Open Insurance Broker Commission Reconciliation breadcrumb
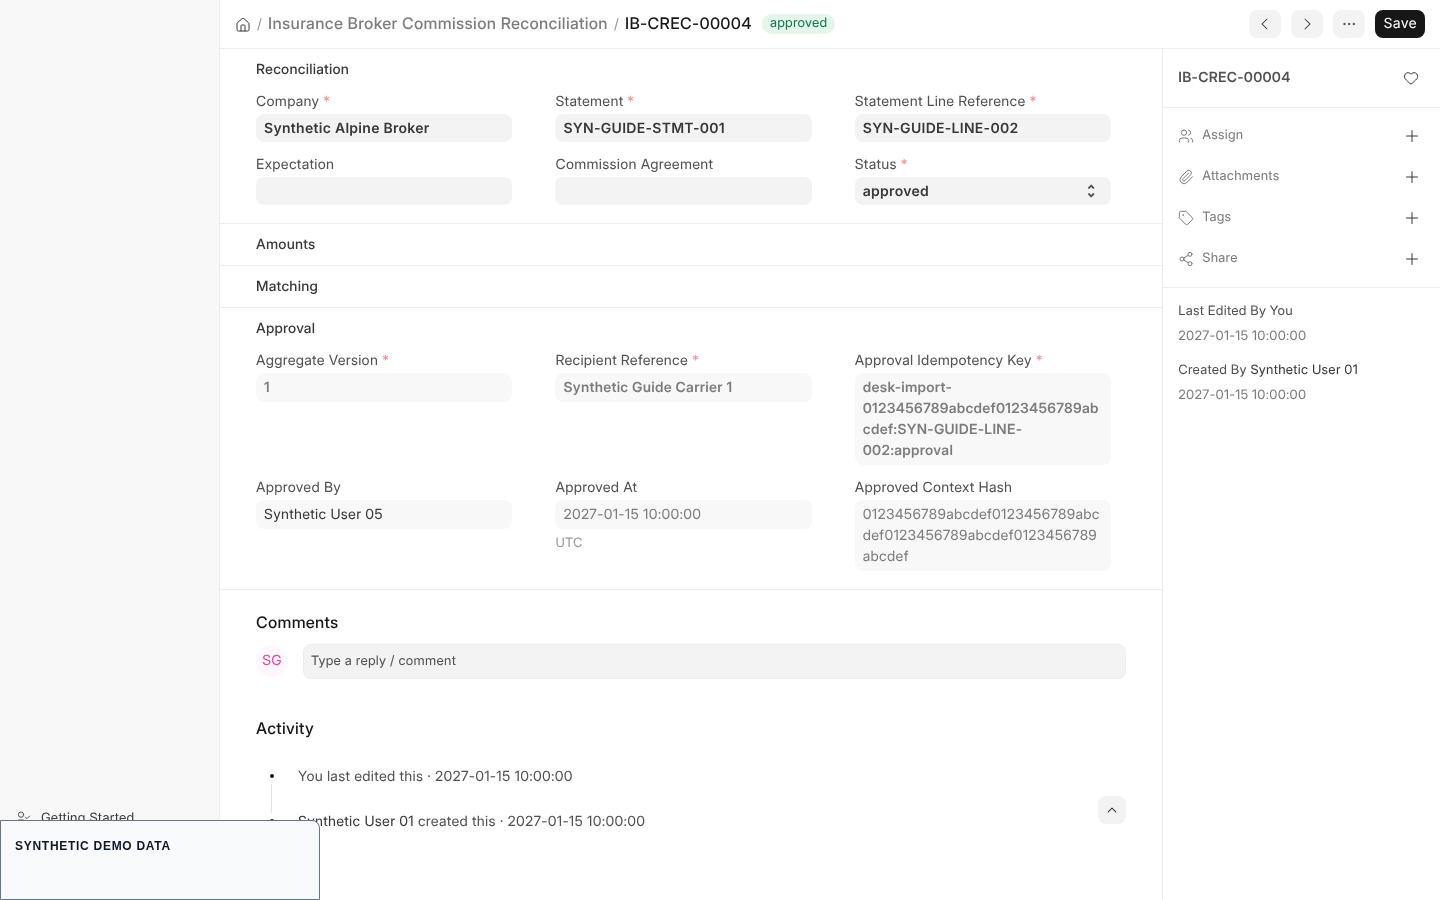1440x900 pixels. [437, 24]
